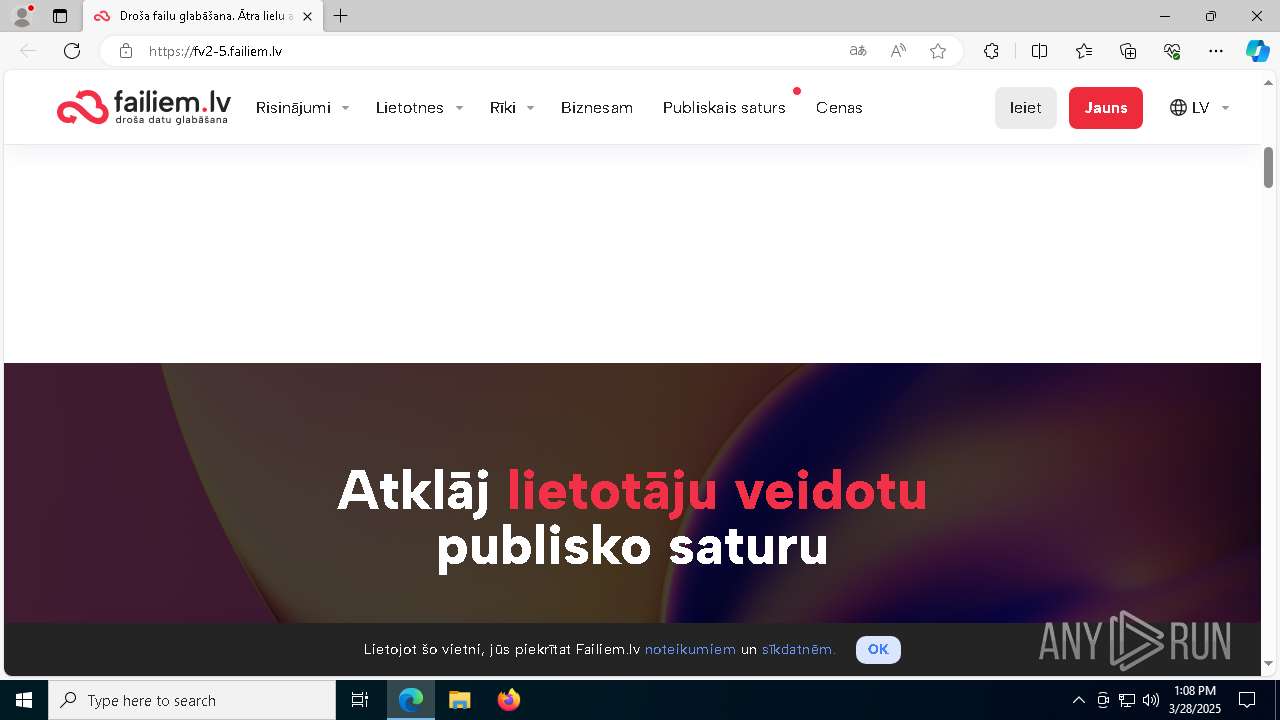Click the scrollbar down arrow
1280x720 pixels.
click(x=1268, y=664)
